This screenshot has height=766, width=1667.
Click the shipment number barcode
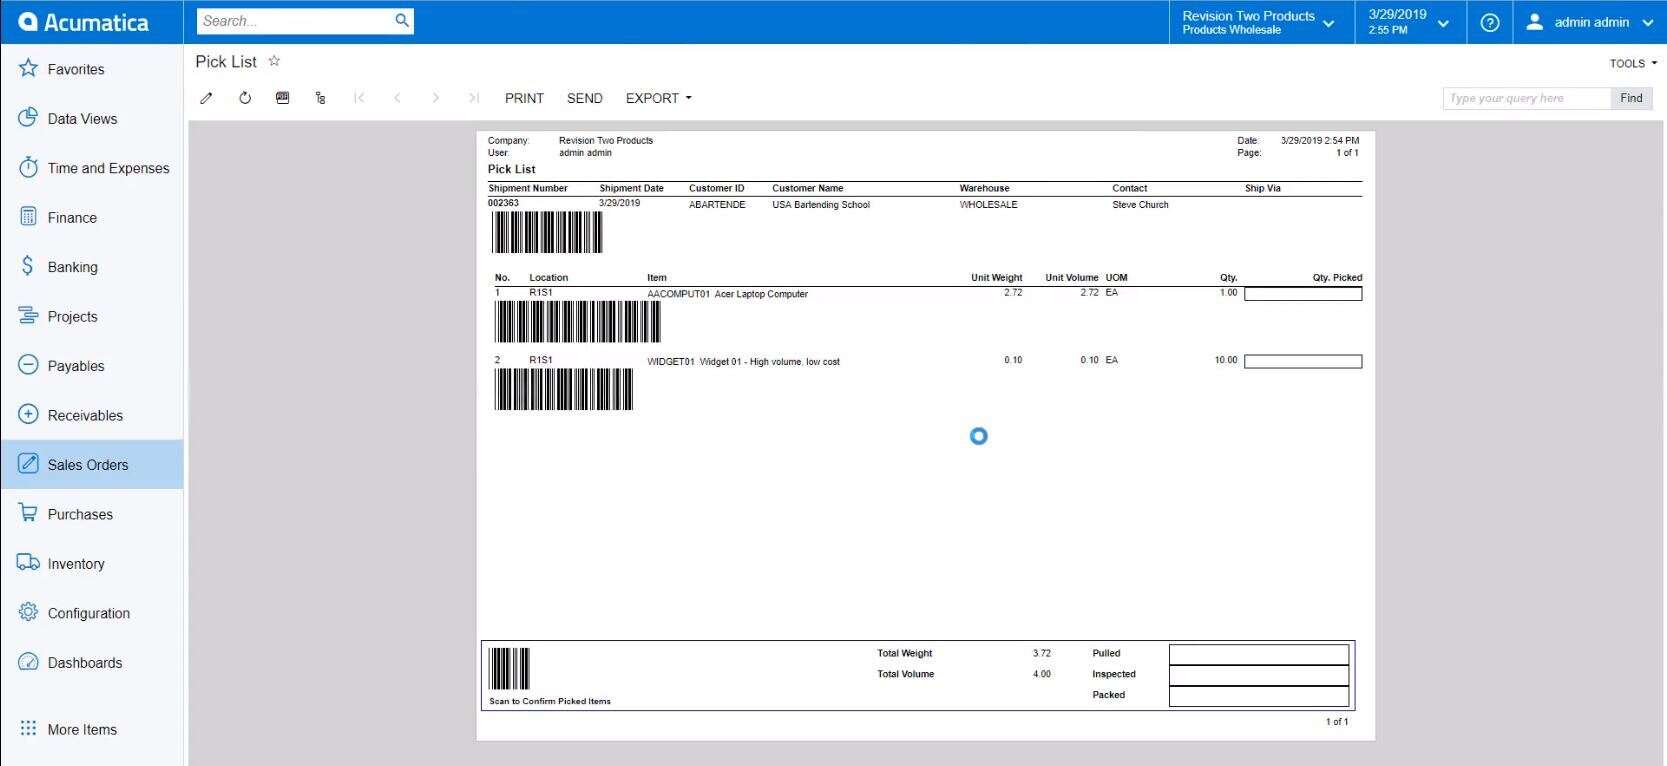(x=547, y=233)
